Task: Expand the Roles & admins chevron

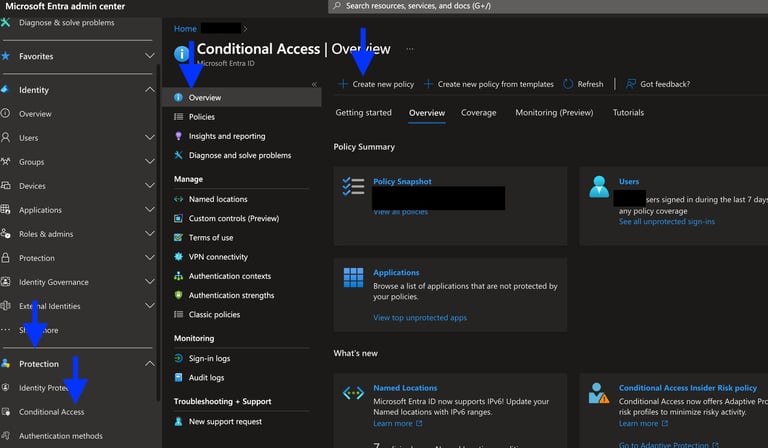Action: point(149,234)
